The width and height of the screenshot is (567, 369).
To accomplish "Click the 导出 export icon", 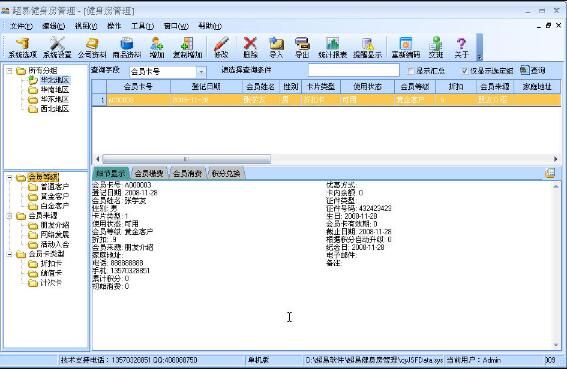I will point(302,48).
